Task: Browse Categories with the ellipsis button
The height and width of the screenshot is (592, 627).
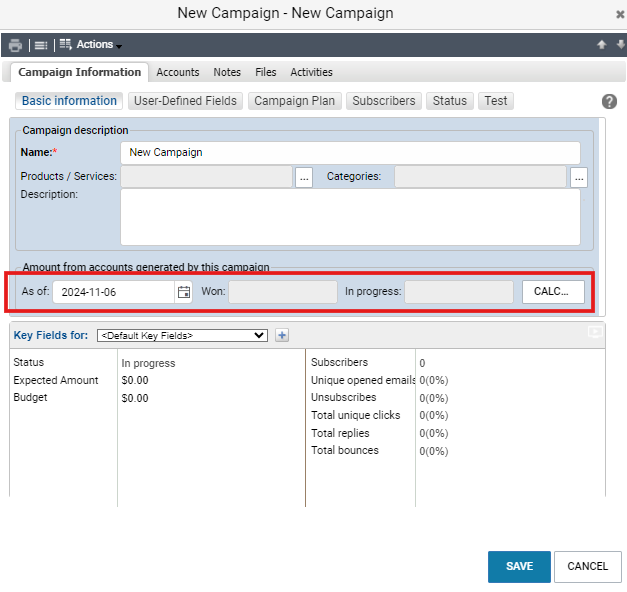Action: click(579, 177)
